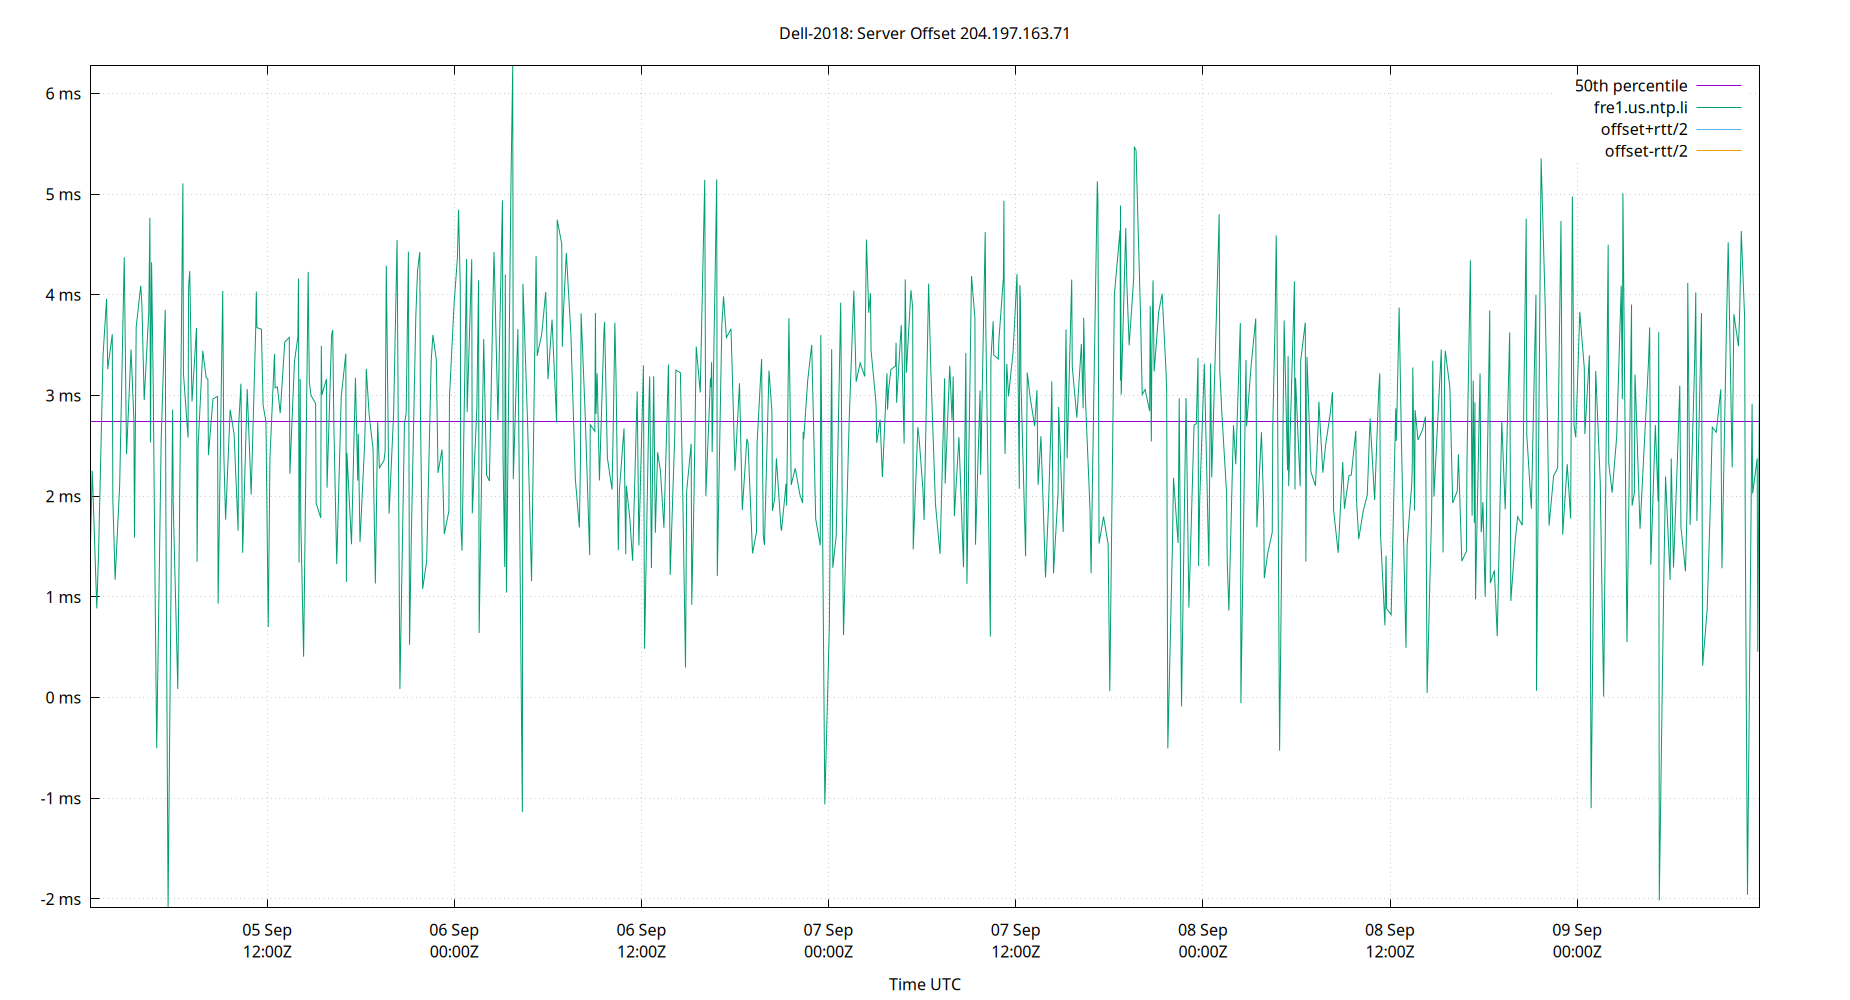Select the 05 Sep 12:00Z tick label
This screenshot has width=1850, height=1000.
(x=267, y=940)
